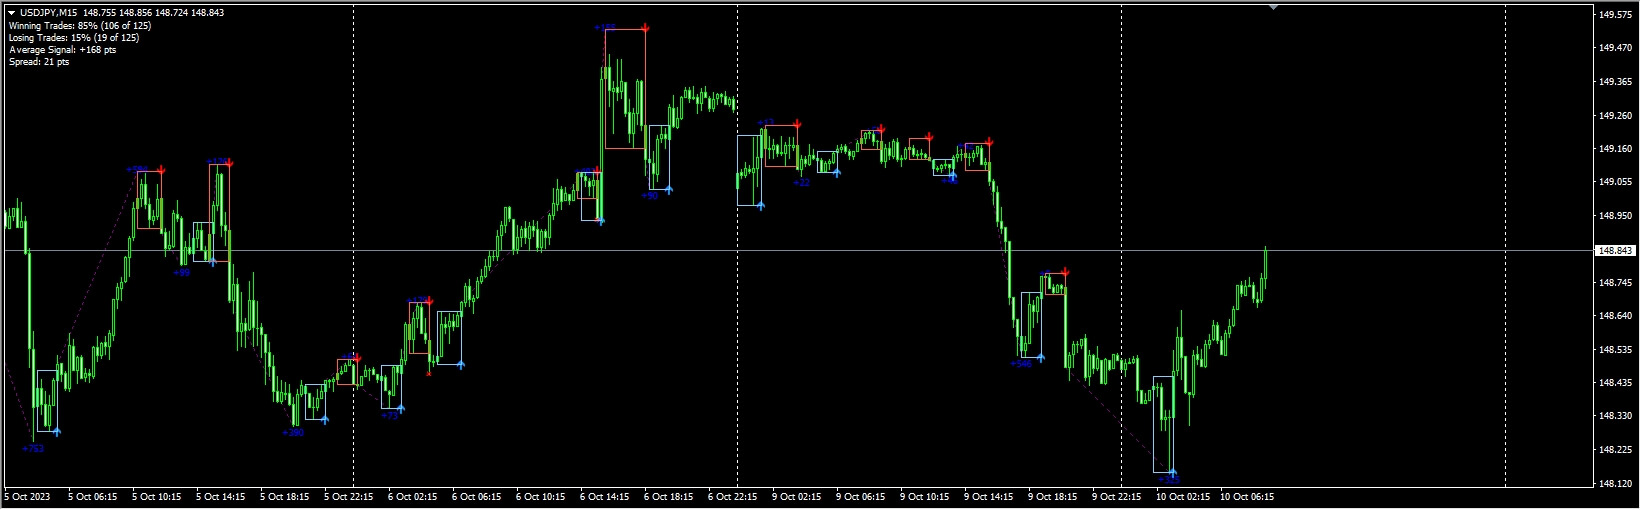1641x510 pixels.
Task: Click the '9 Oct 06:15' time axis label
Action: pos(861,496)
